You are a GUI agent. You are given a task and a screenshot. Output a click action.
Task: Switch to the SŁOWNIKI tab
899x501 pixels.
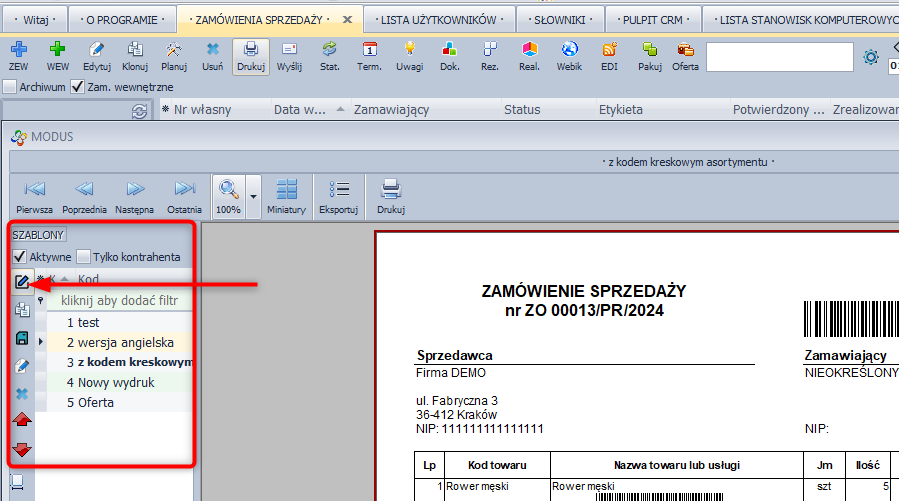pyautogui.click(x=560, y=20)
